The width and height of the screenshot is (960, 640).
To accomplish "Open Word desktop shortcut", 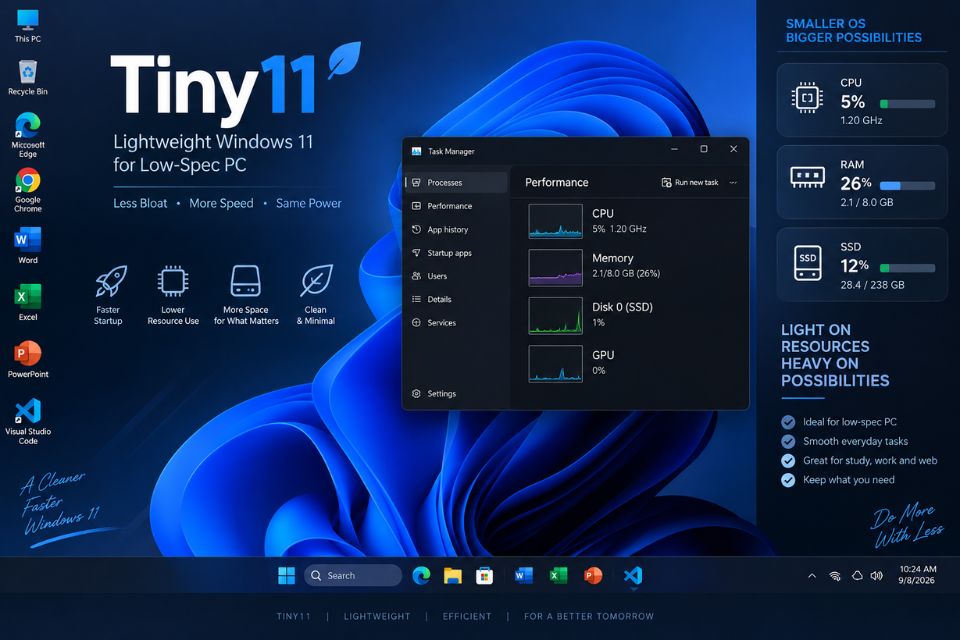I will pyautogui.click(x=28, y=245).
